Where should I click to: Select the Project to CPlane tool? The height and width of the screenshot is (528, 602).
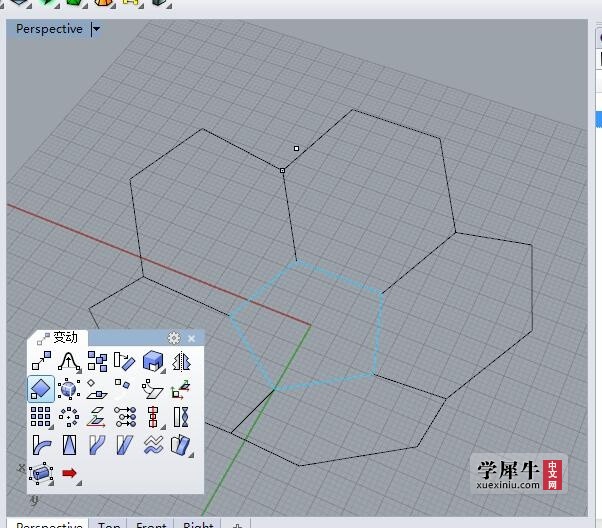(97, 417)
